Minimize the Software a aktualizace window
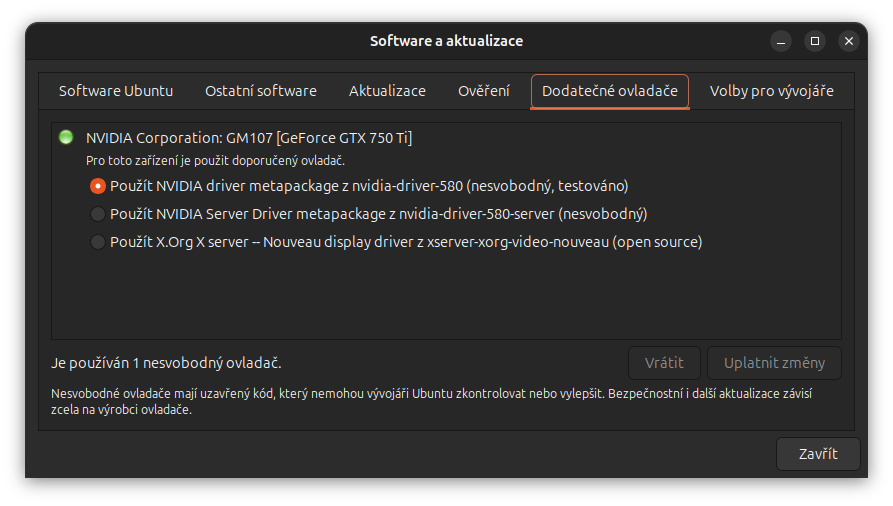Image resolution: width=893 pixels, height=506 pixels. point(781,41)
